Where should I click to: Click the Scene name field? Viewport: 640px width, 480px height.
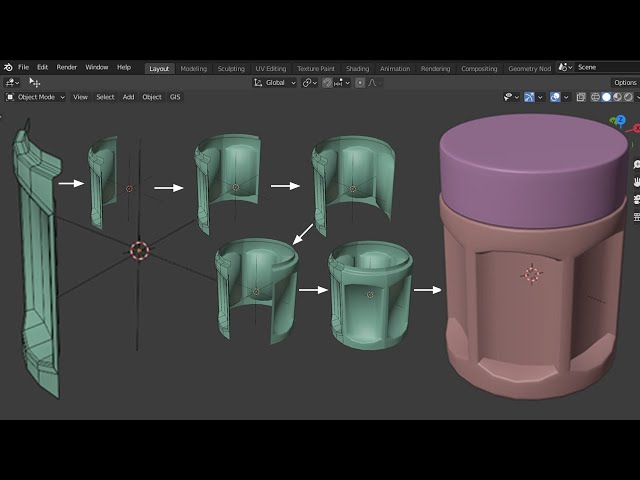tap(607, 67)
